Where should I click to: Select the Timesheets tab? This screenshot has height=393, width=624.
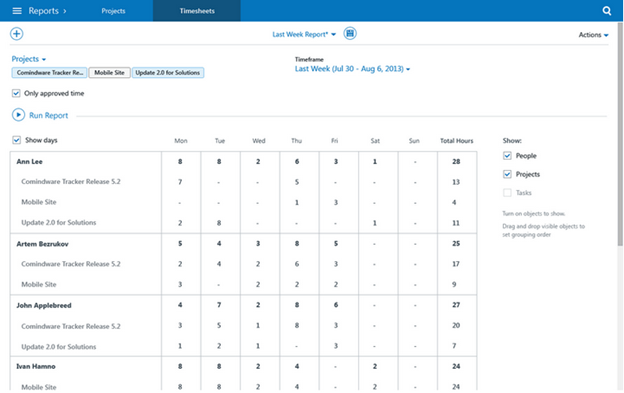coord(197,11)
